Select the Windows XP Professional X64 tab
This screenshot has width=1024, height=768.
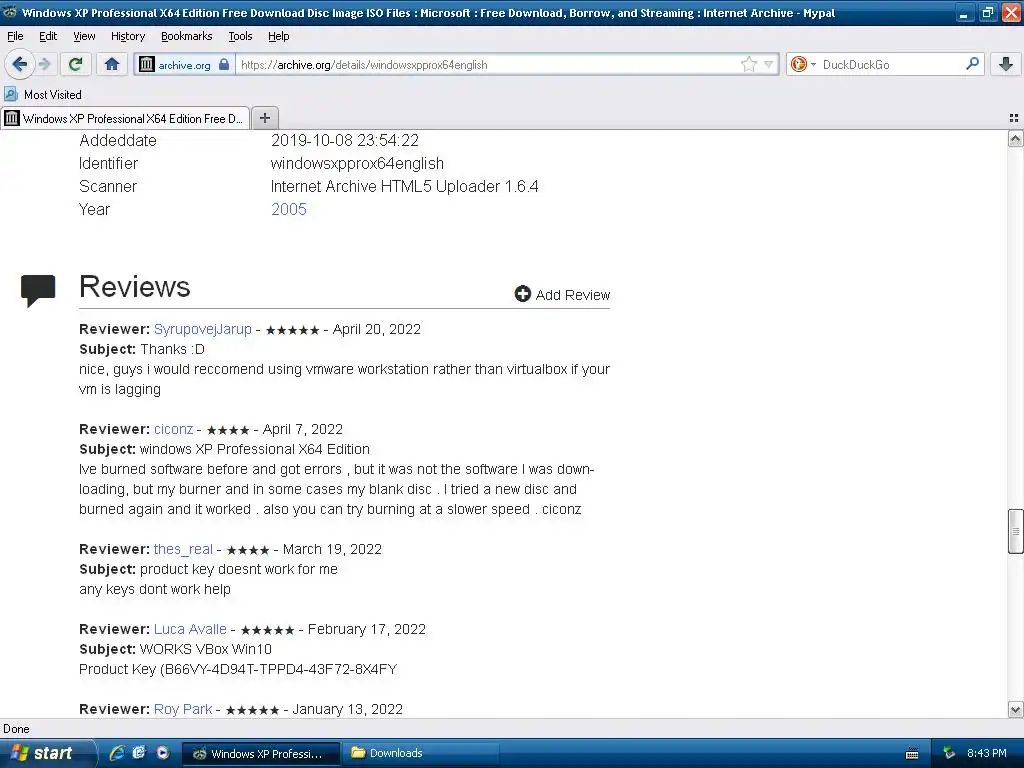(125, 118)
